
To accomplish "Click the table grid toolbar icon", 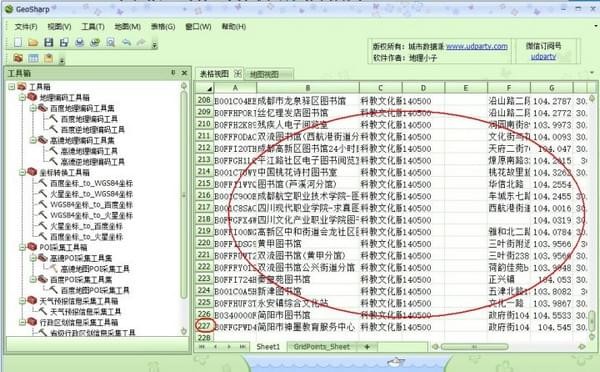I will pyautogui.click(x=33, y=58).
